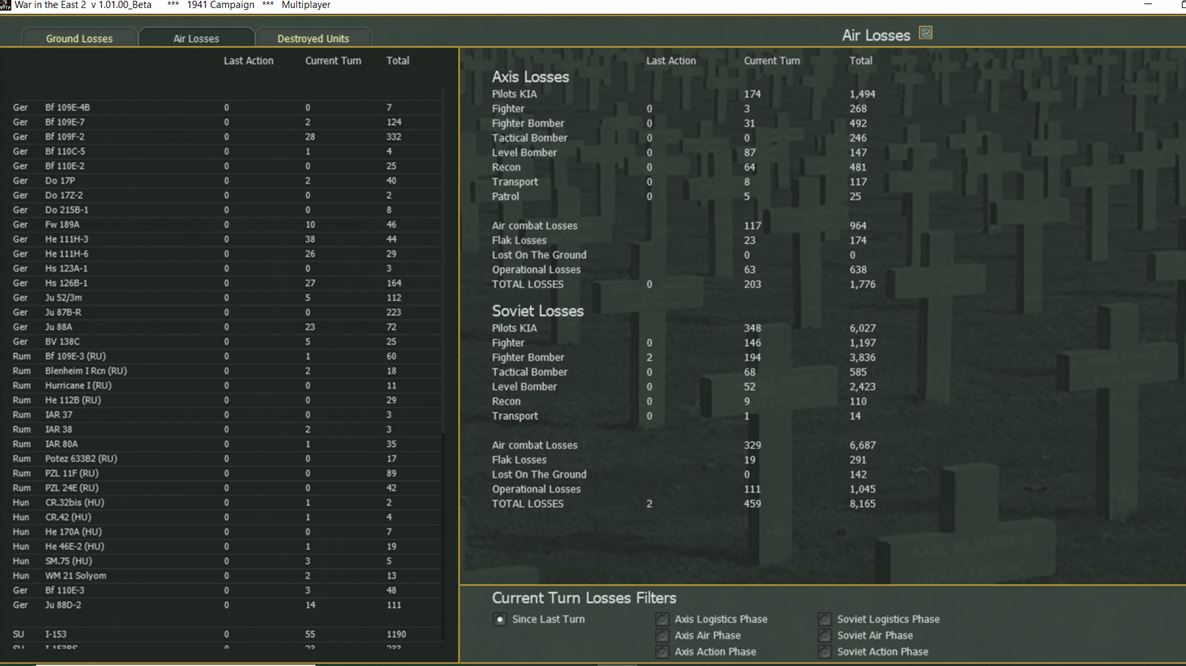Select the He 170A (HU) row
1186x666 pixels.
pyautogui.click(x=225, y=532)
